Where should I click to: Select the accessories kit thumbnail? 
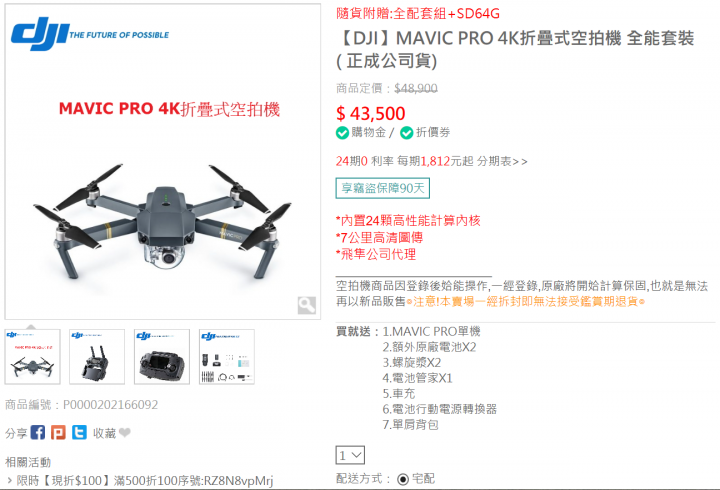coord(227,357)
